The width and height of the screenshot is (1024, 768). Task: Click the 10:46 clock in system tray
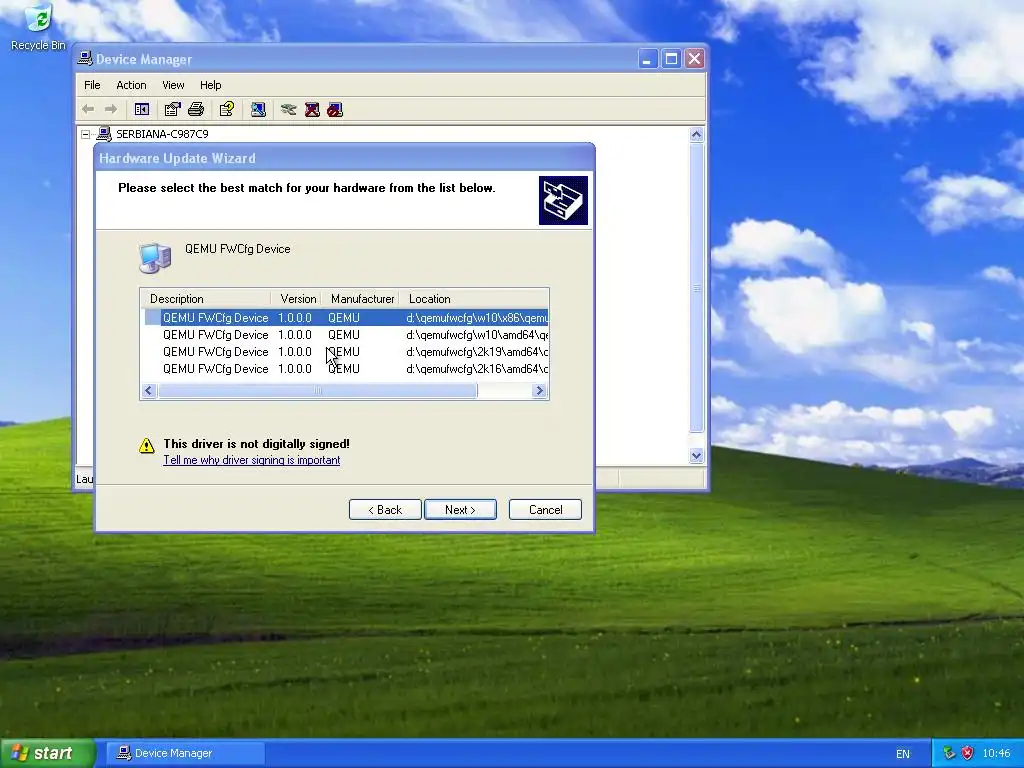point(996,753)
